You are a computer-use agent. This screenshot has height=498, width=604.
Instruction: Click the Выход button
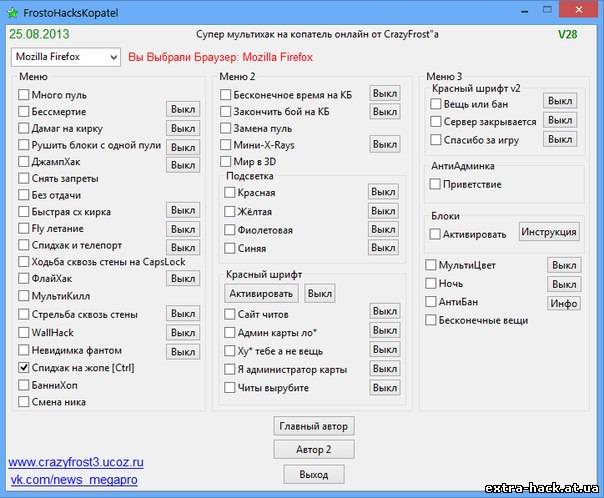point(314,475)
